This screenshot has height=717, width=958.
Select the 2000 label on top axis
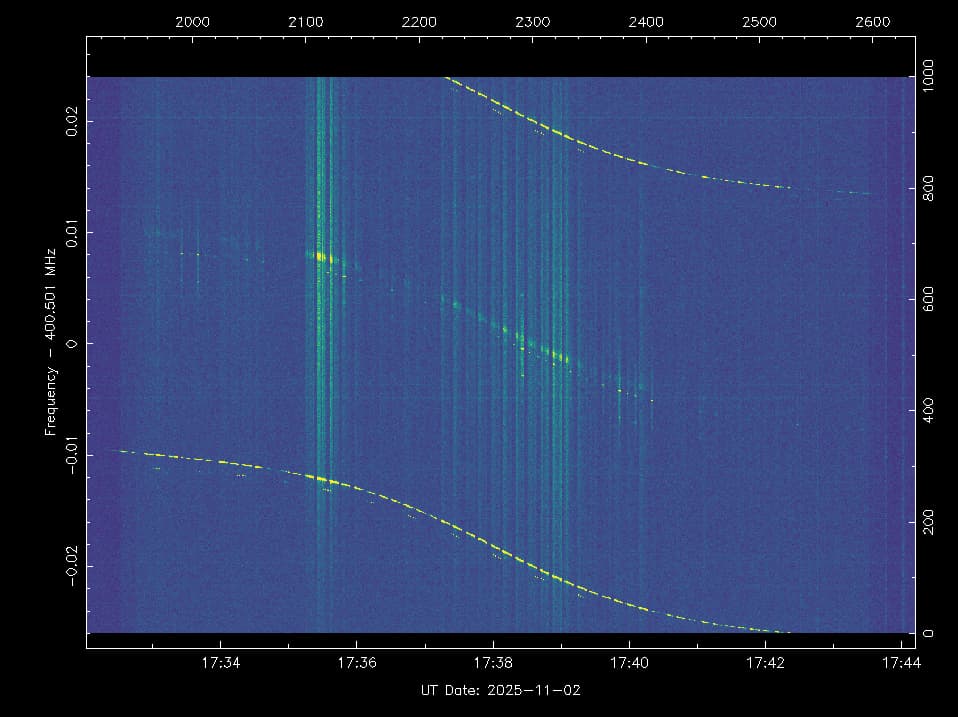(x=192, y=21)
